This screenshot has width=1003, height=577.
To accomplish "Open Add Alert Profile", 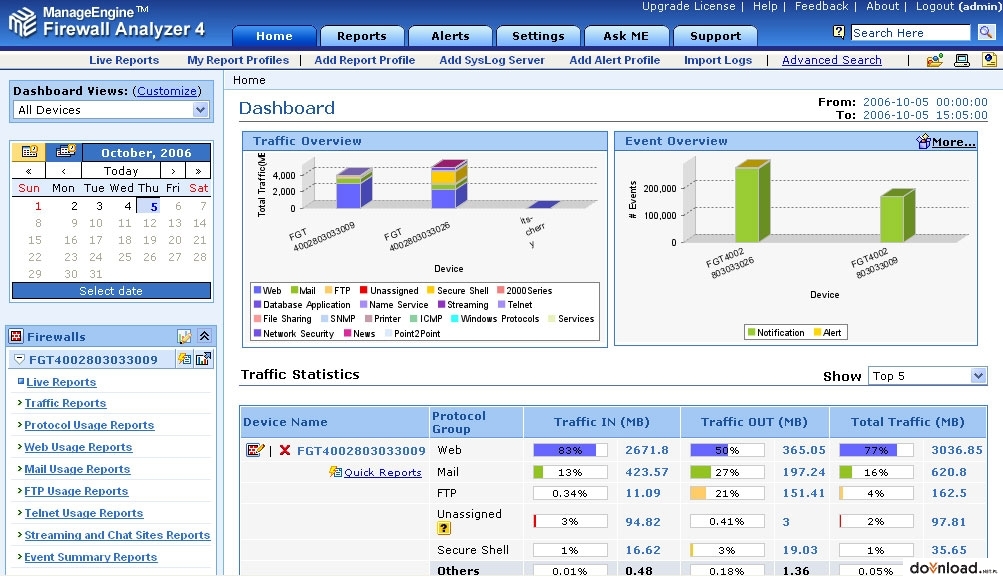I will (x=615, y=60).
